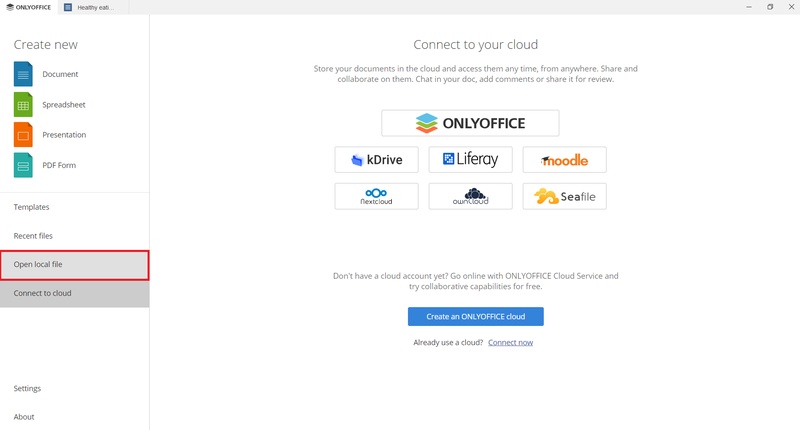This screenshot has height=430, width=800.
Task: Click the teal PDF Form icon
Action: (x=23, y=165)
